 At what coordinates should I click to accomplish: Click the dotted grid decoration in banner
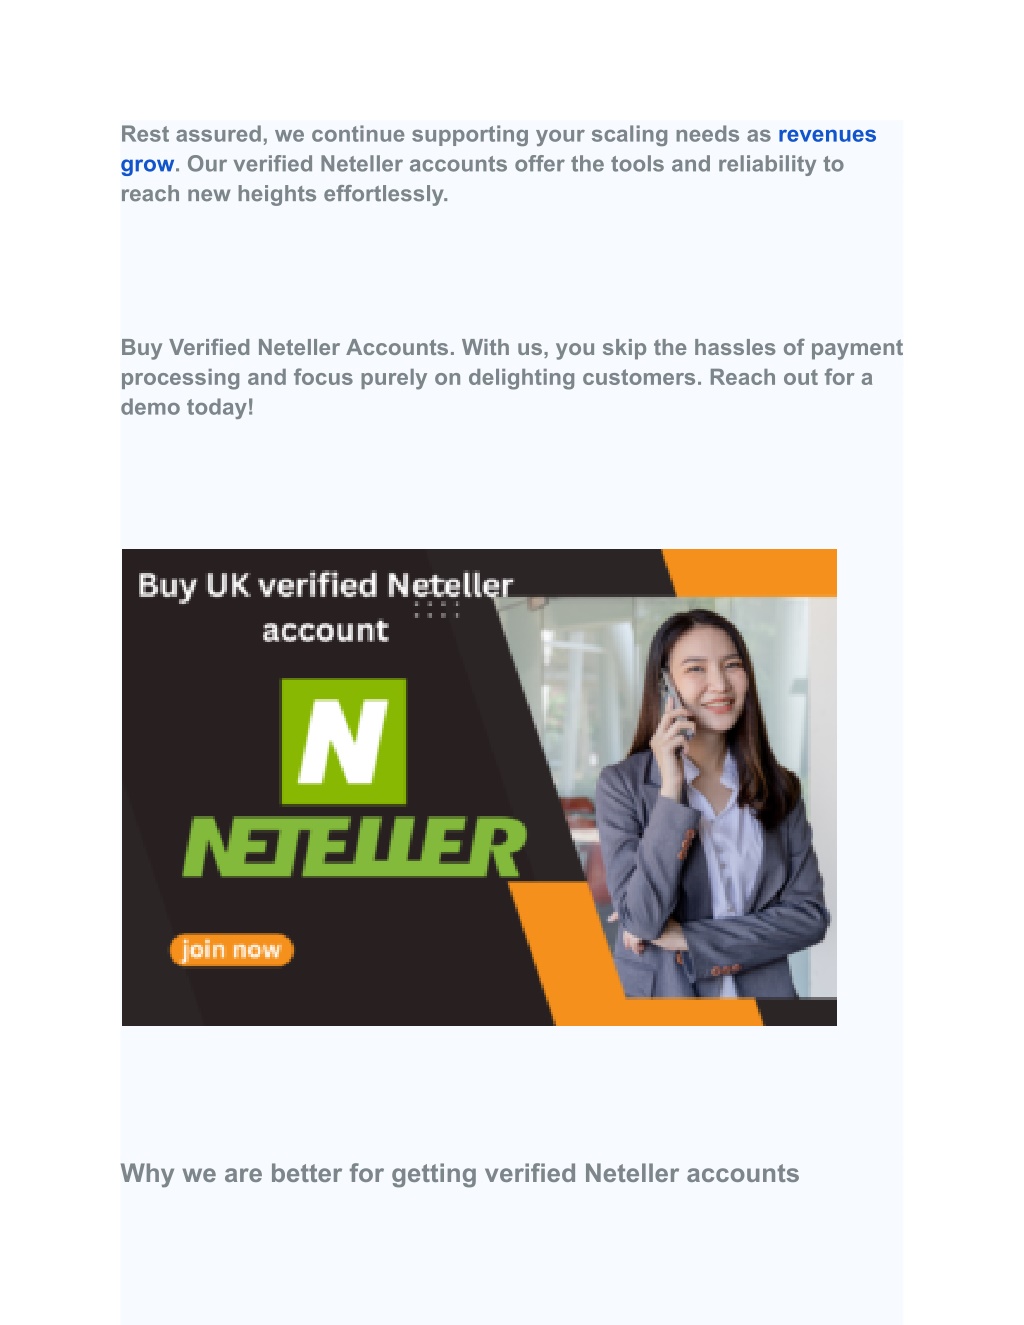point(437,609)
